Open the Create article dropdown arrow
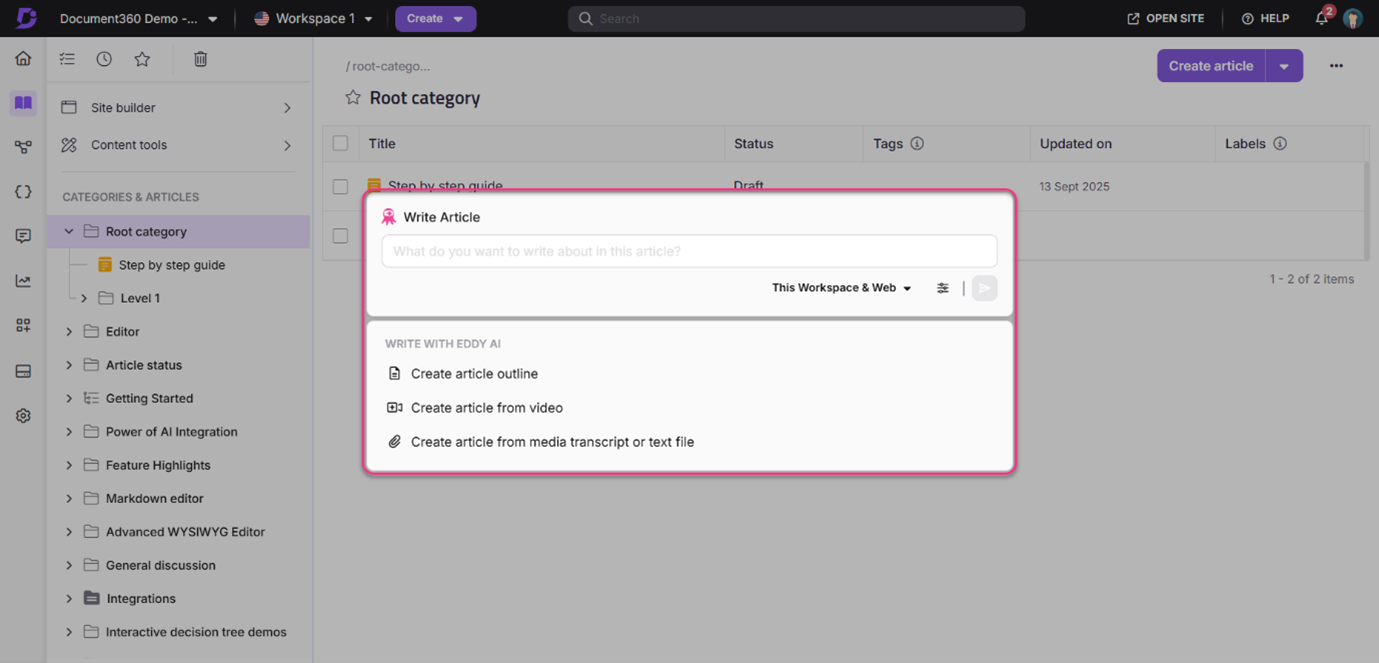This screenshot has width=1379, height=663. click(1284, 66)
